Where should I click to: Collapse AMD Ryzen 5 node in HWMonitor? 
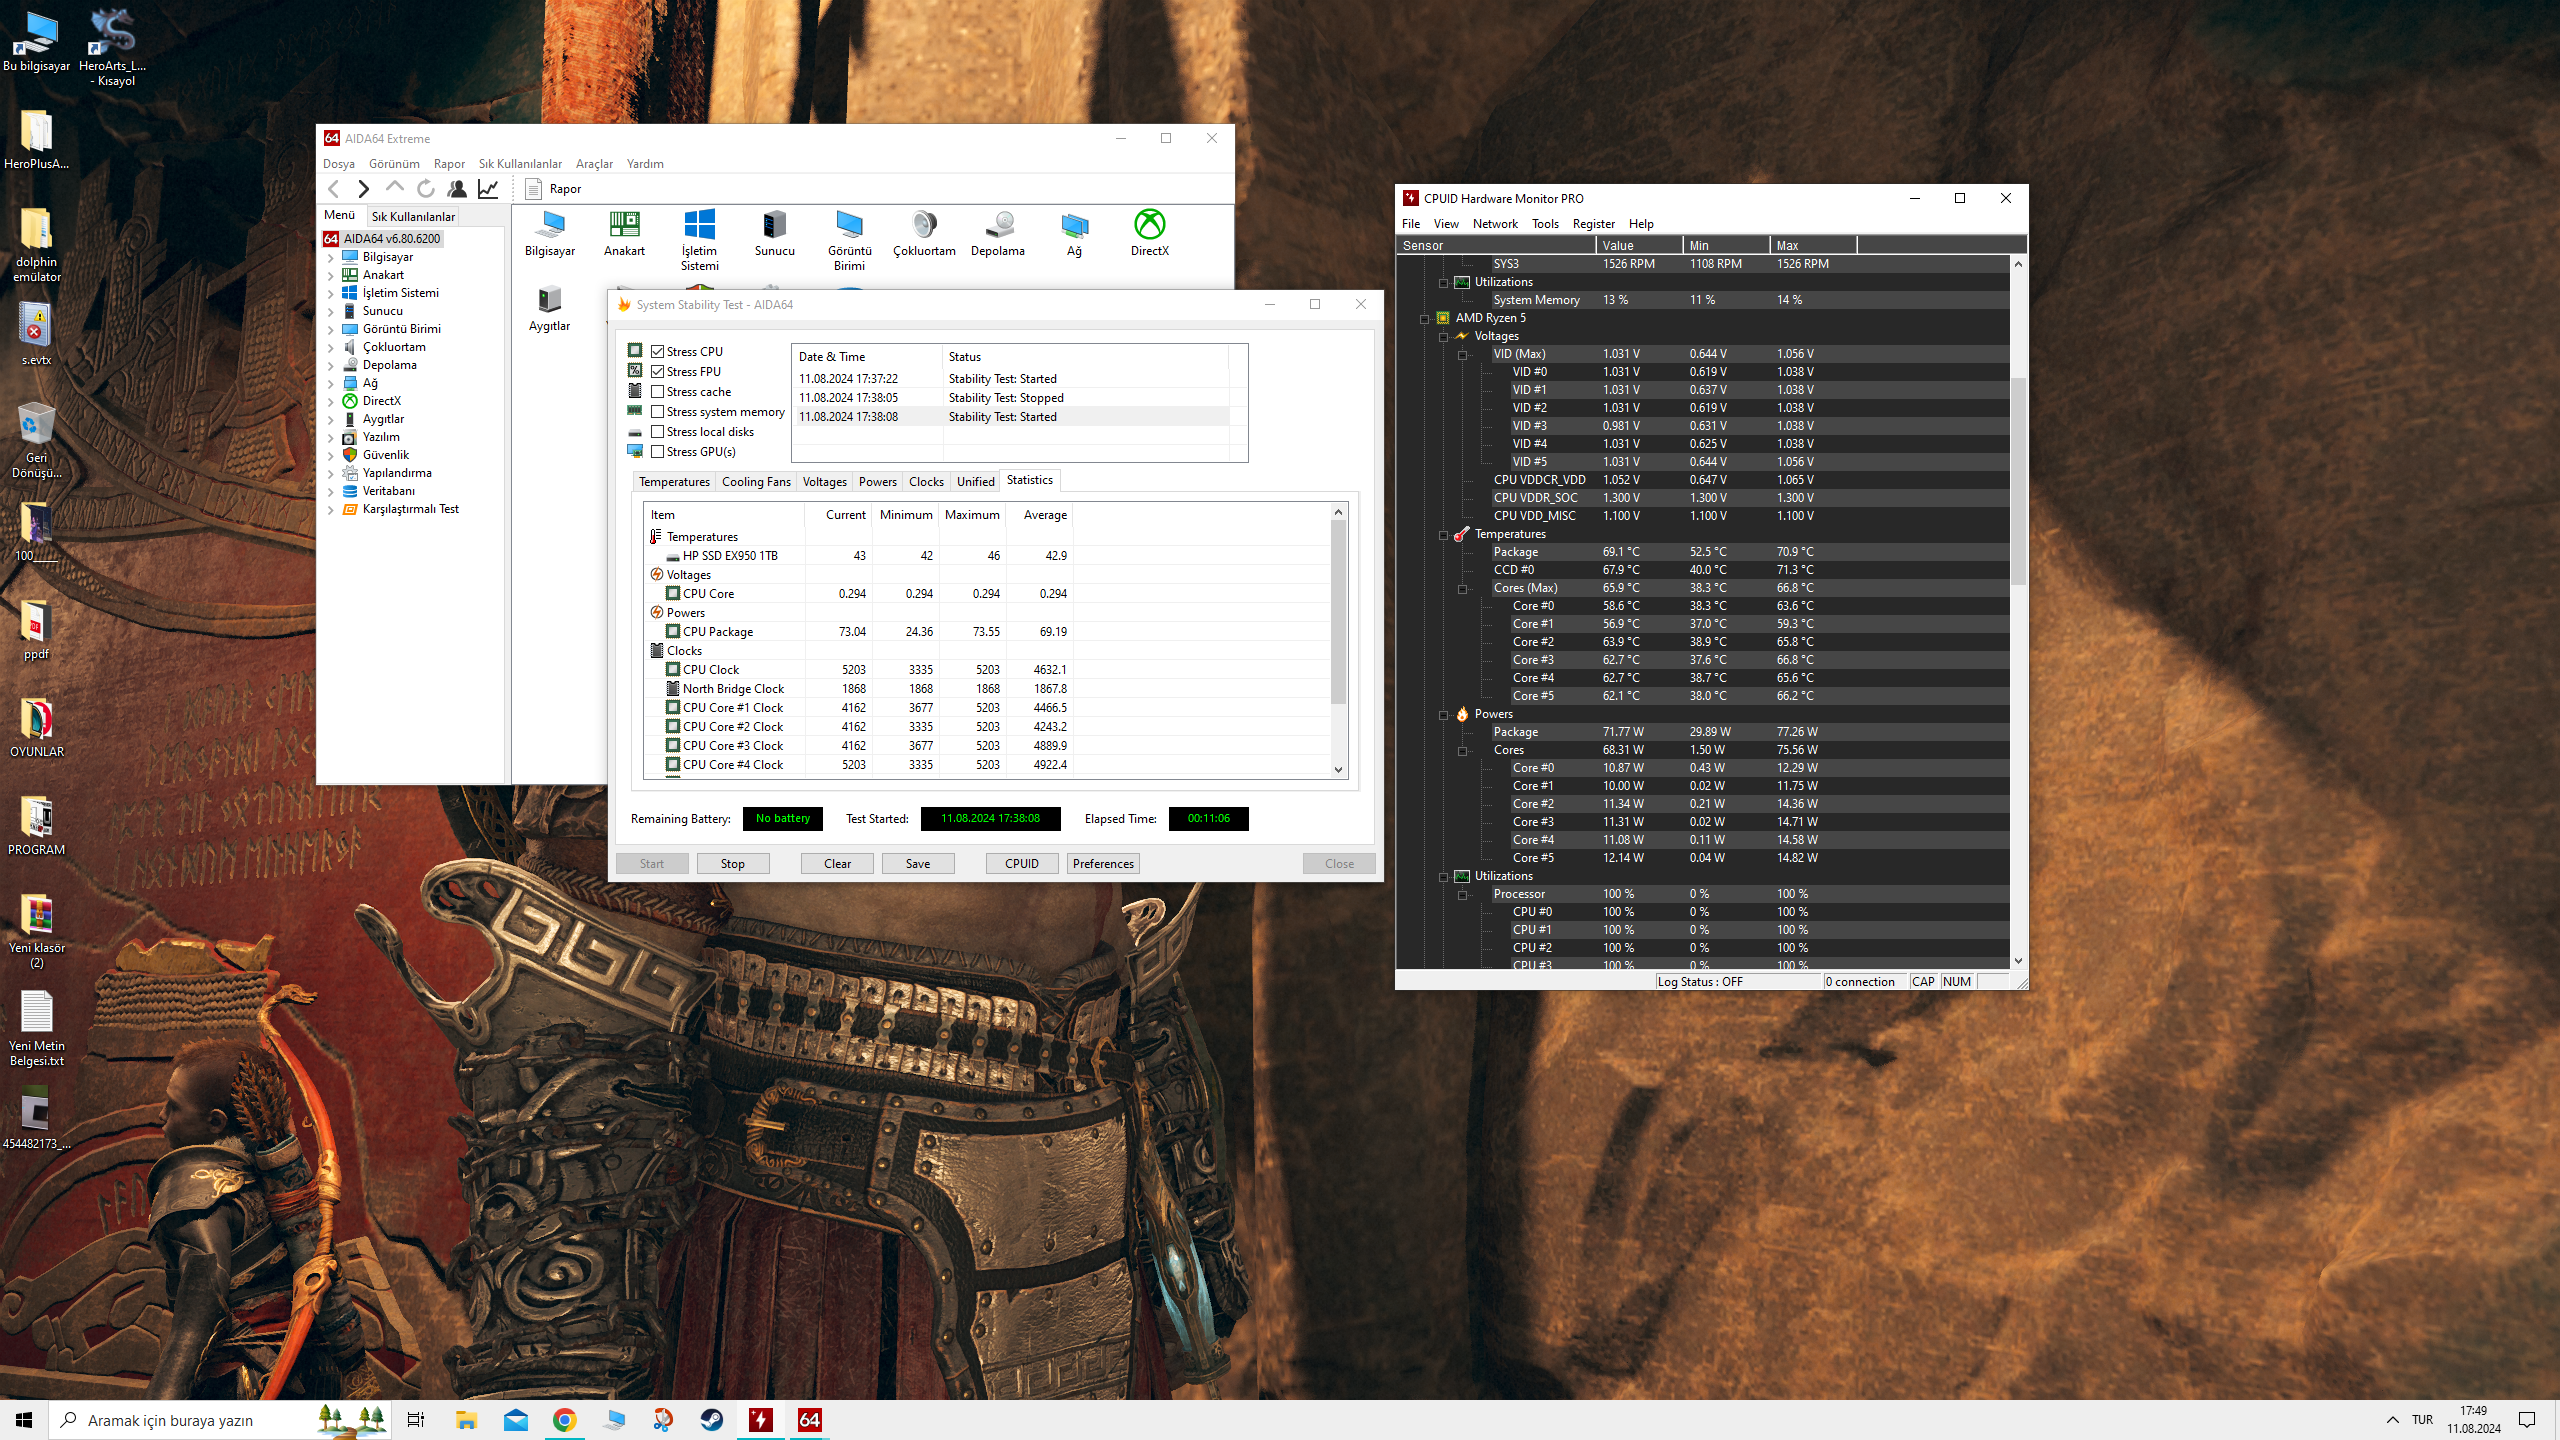pos(1425,319)
